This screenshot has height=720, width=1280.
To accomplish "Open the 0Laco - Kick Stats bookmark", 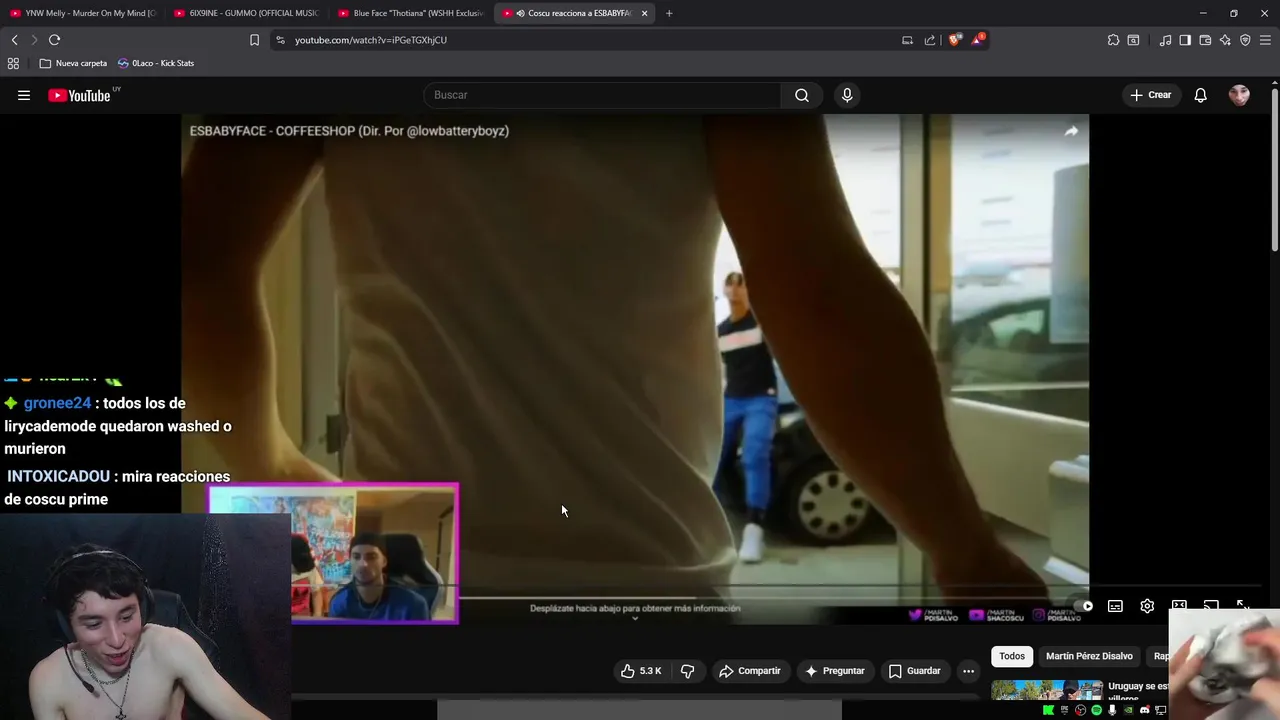I will 156,63.
